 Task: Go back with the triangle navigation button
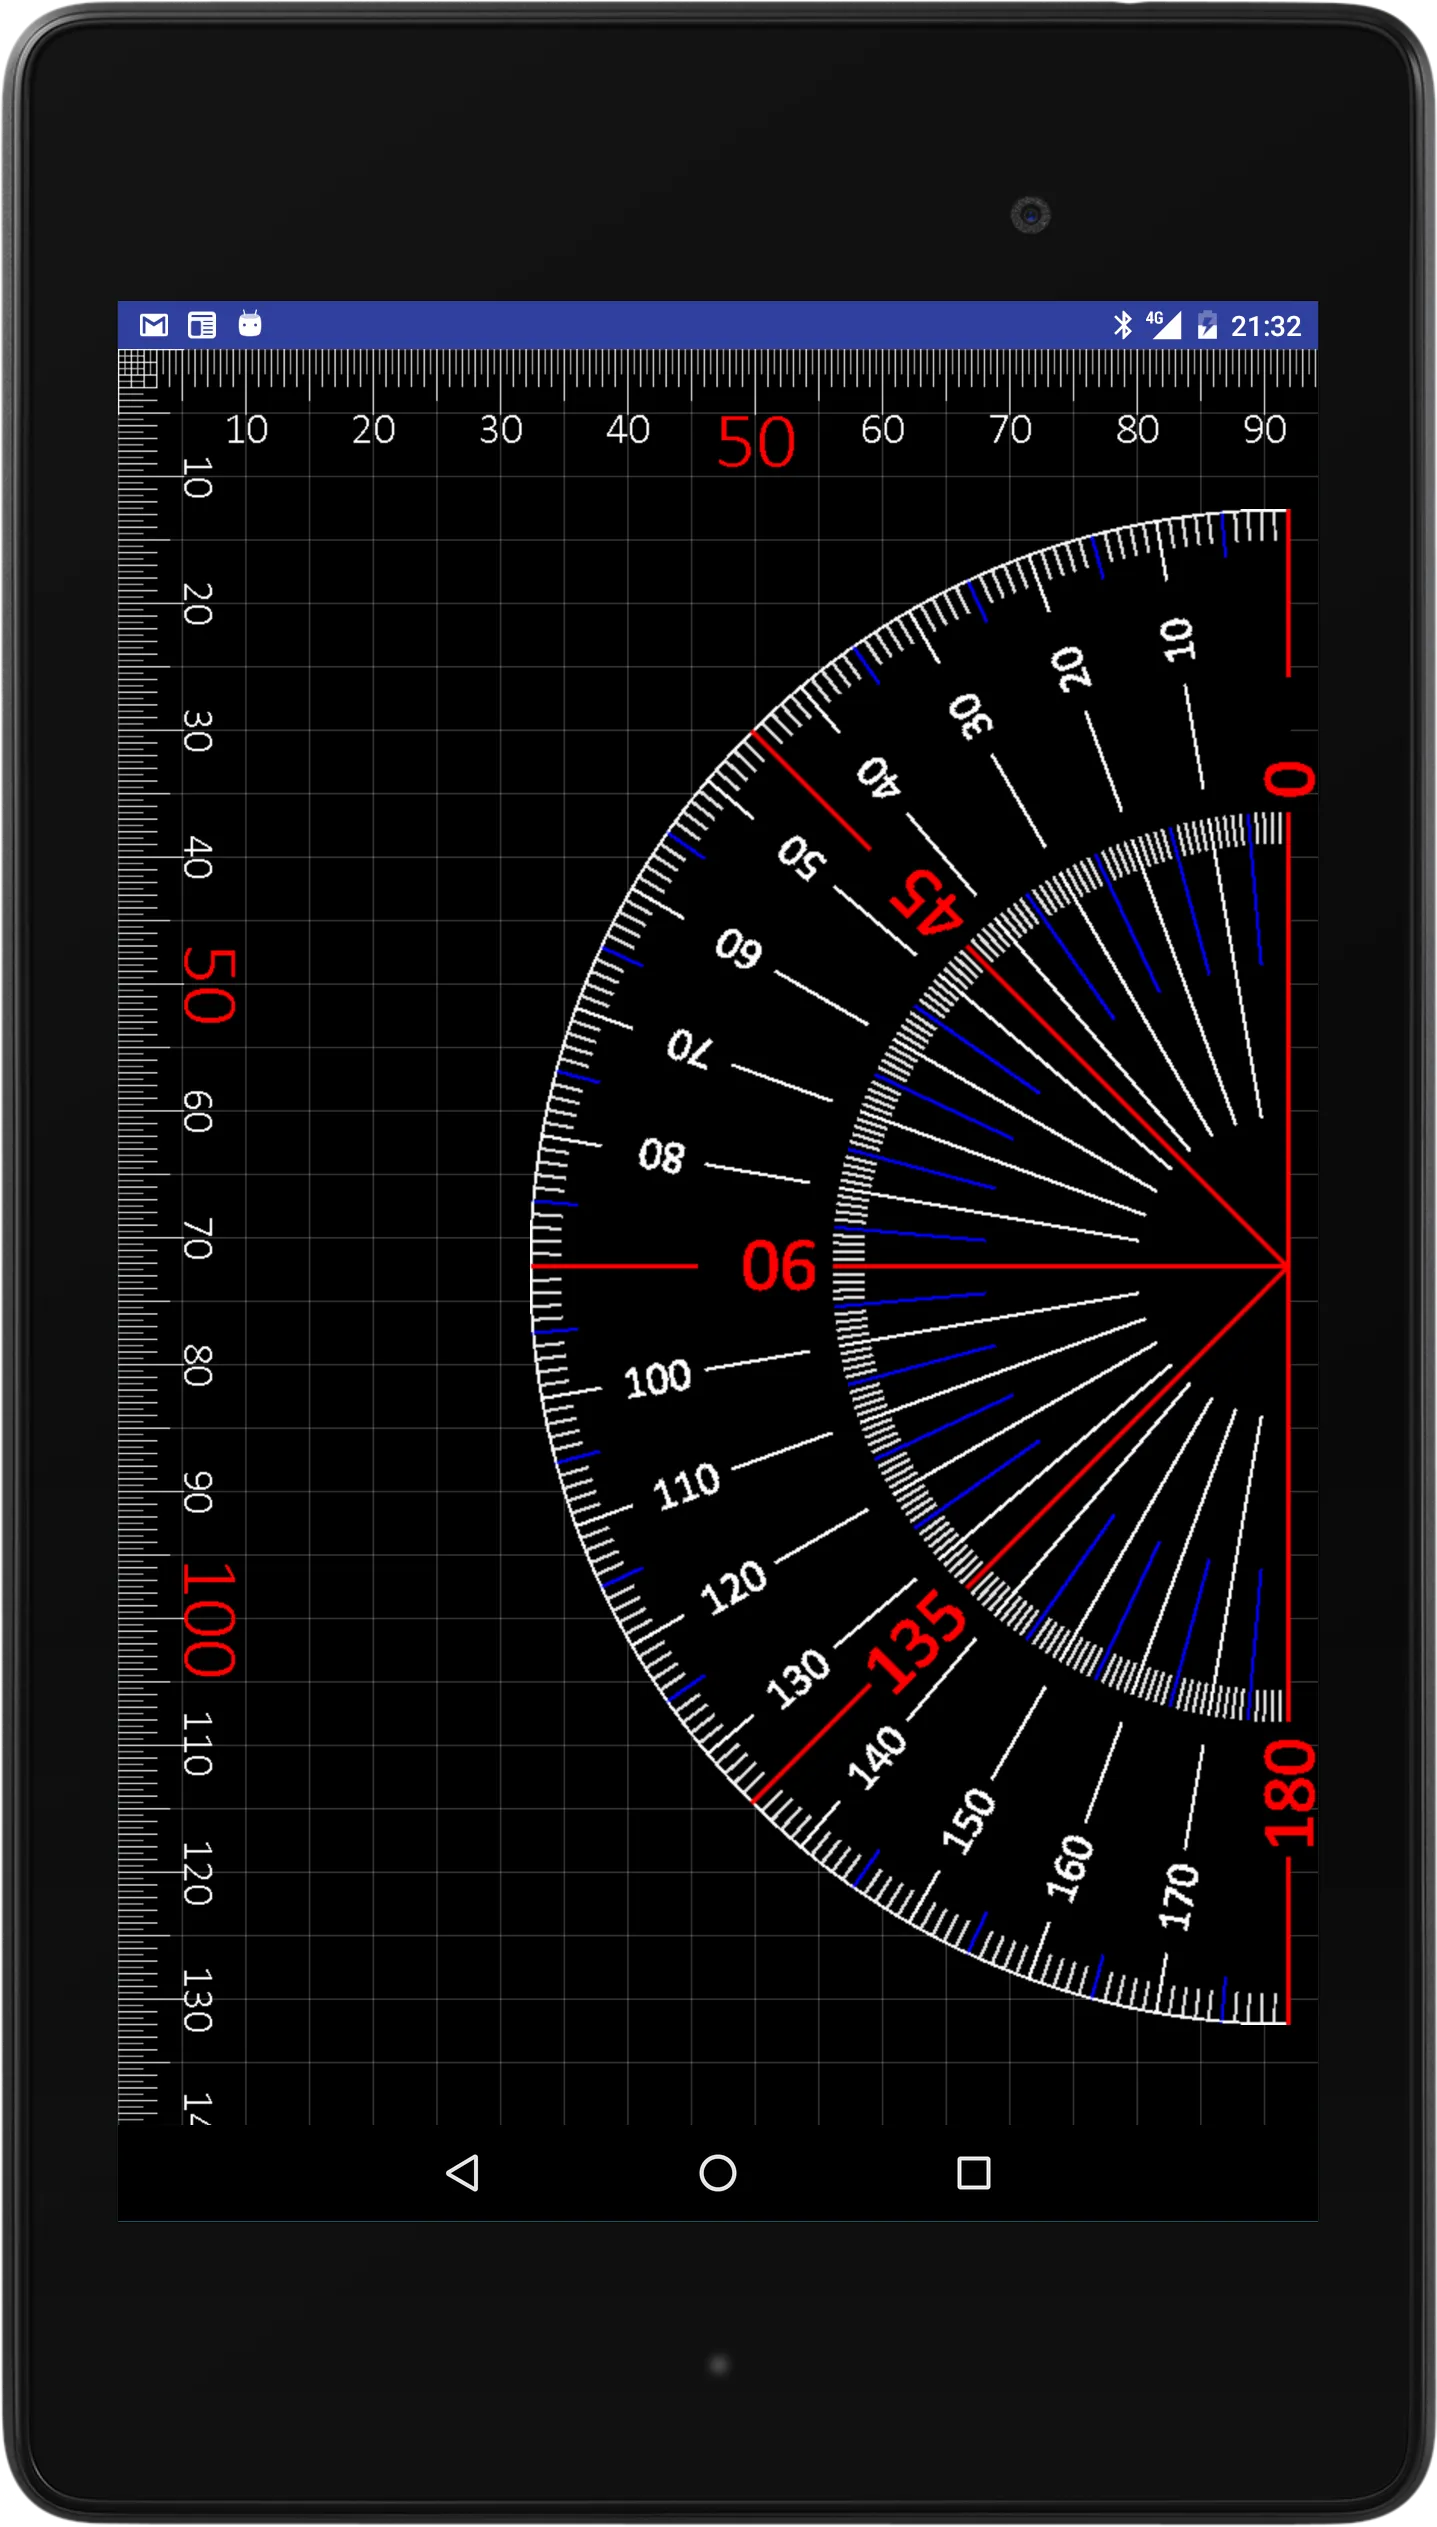click(463, 2172)
